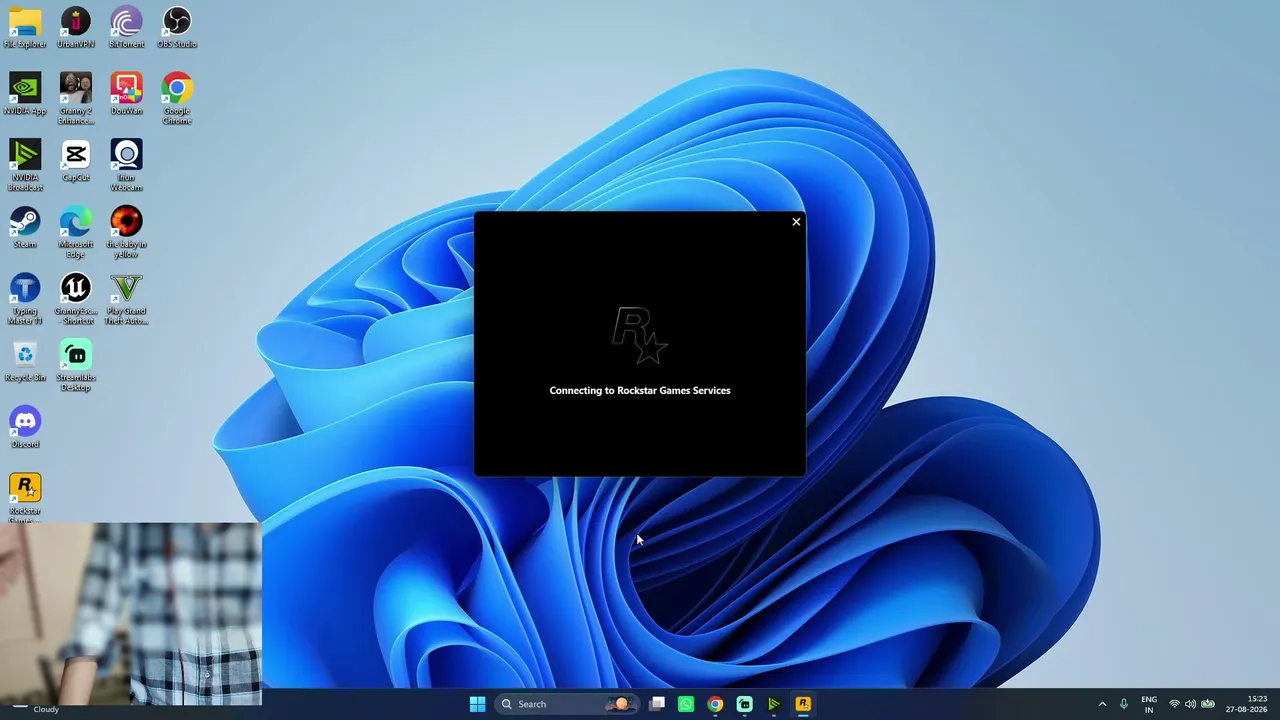Image resolution: width=1280 pixels, height=720 pixels.
Task: Click the Rockstar Games Launcher taskbar button
Action: pos(802,704)
